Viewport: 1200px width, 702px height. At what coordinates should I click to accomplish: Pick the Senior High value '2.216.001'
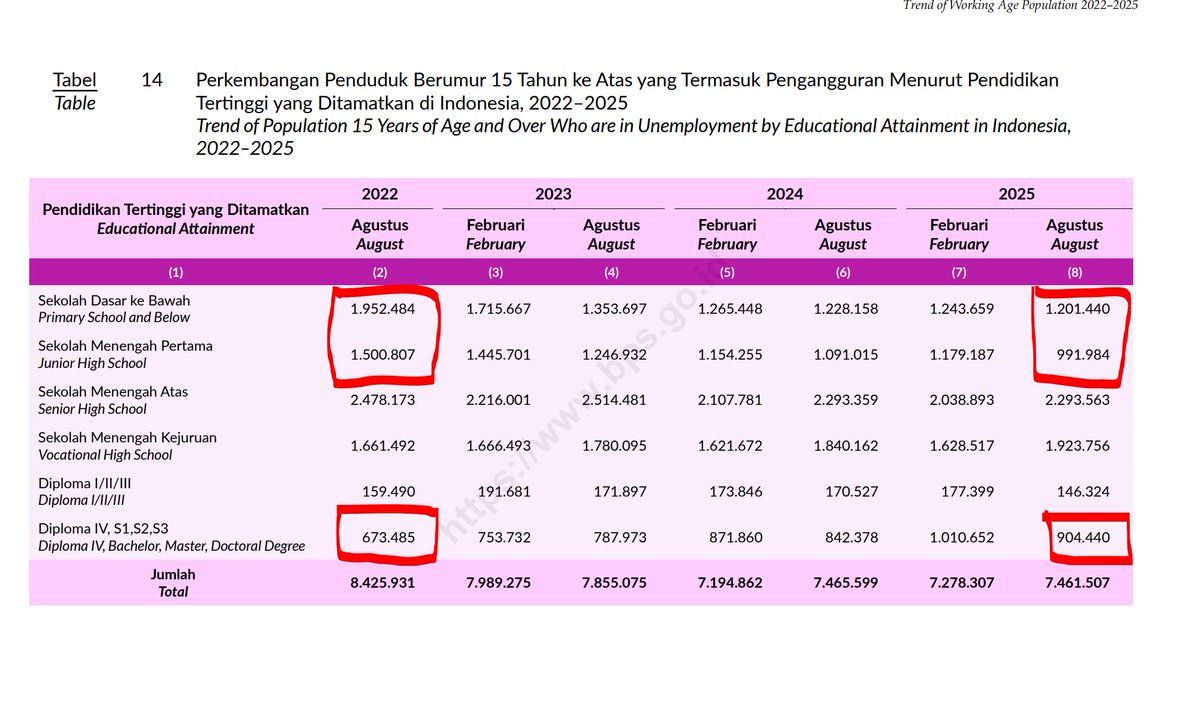pyautogui.click(x=498, y=400)
